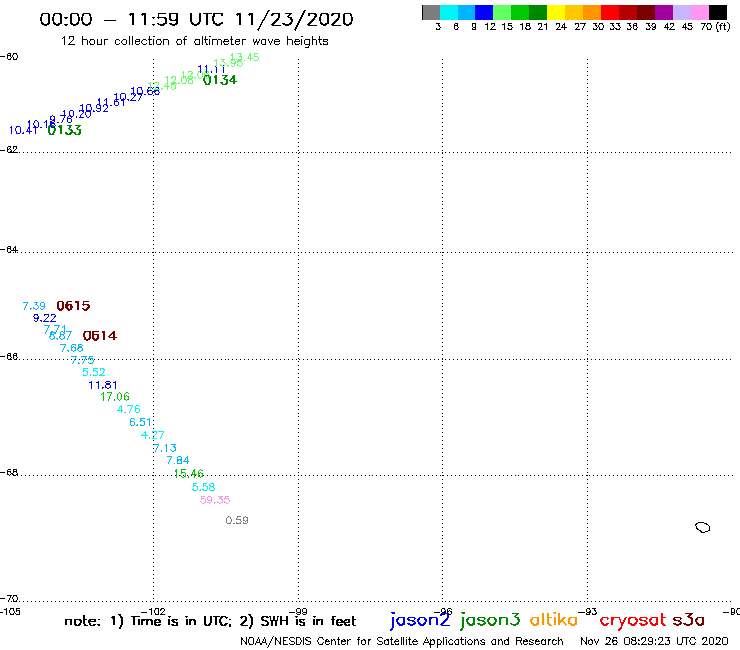The image size is (740, 650).
Task: Click the pink swatch in the color legend
Action: [x=700, y=12]
